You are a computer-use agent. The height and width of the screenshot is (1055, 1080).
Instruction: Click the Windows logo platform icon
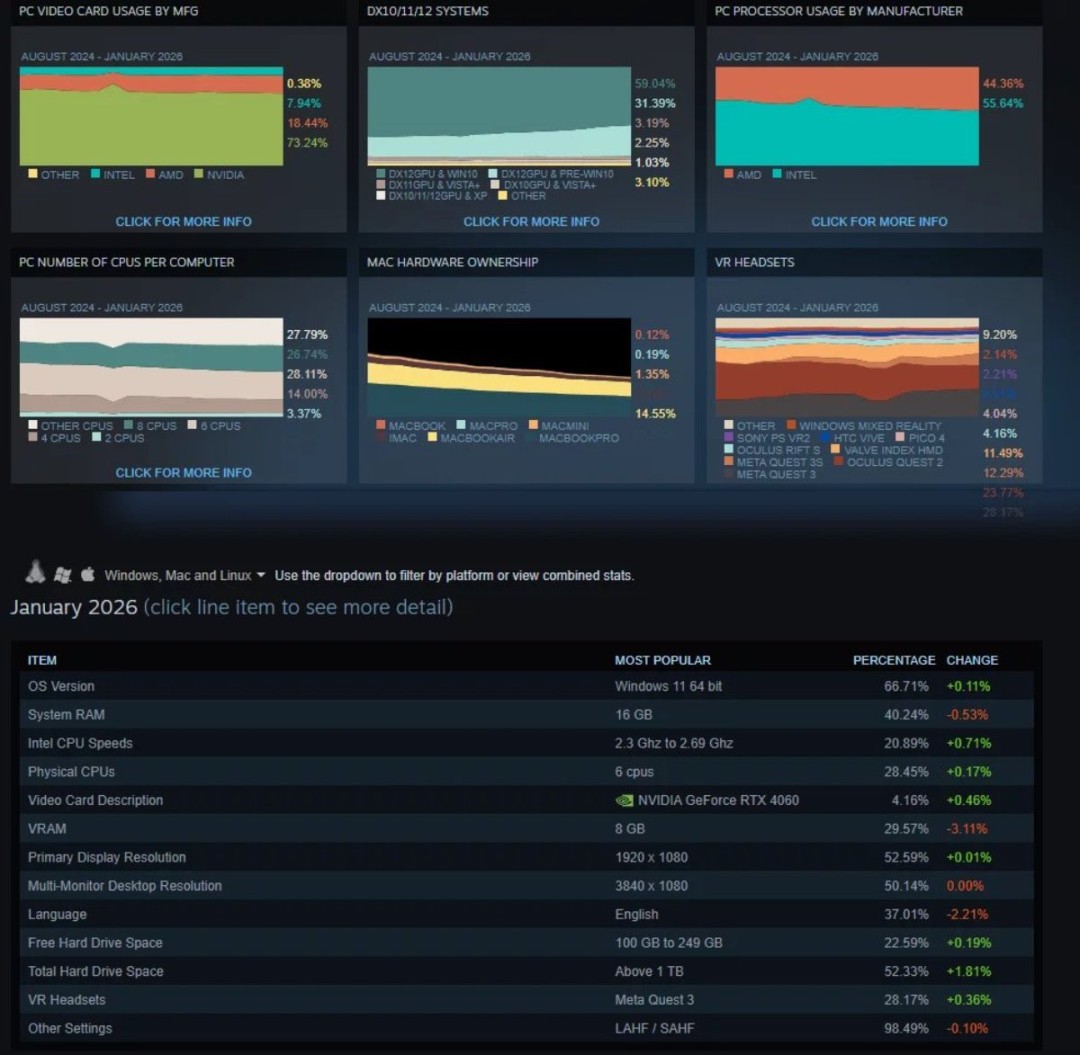[x=62, y=574]
